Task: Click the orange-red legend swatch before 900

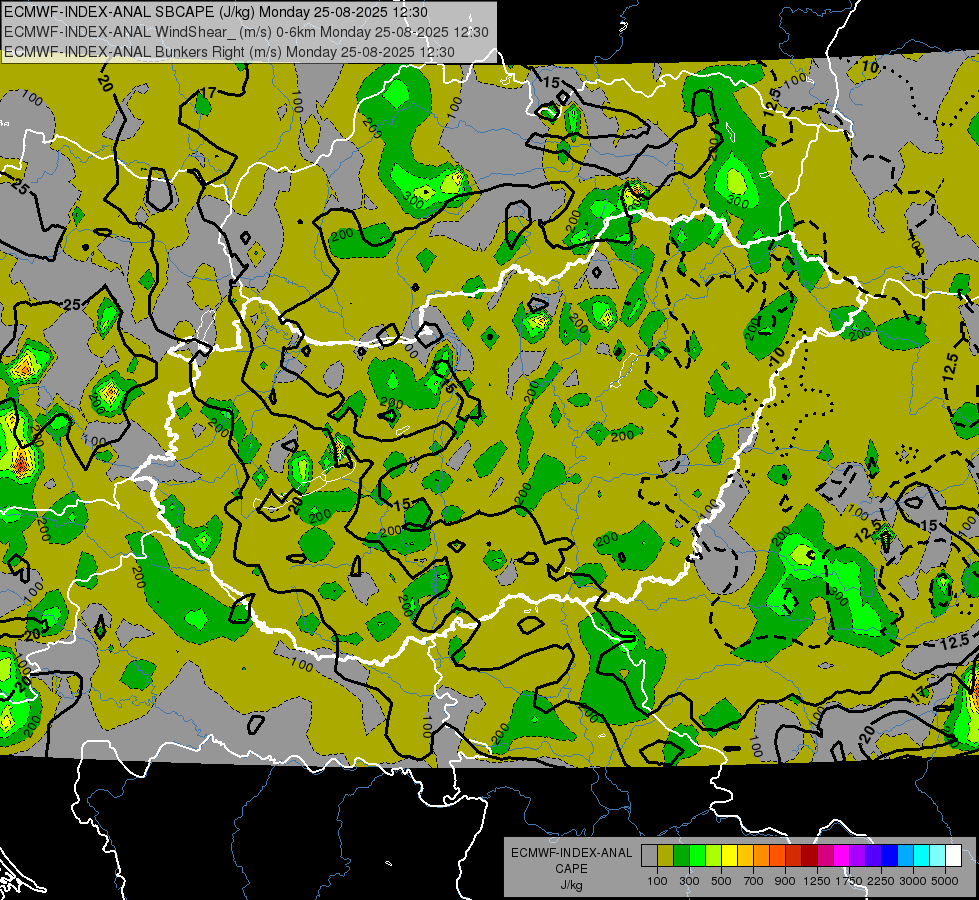Action: click(x=777, y=856)
